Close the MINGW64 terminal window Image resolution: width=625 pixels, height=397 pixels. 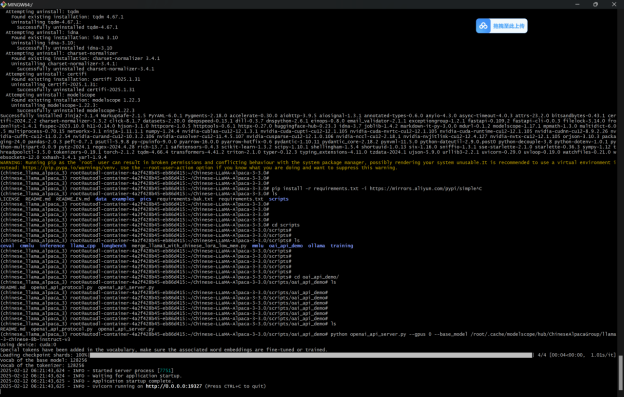pyautogui.click(x=614, y=4)
